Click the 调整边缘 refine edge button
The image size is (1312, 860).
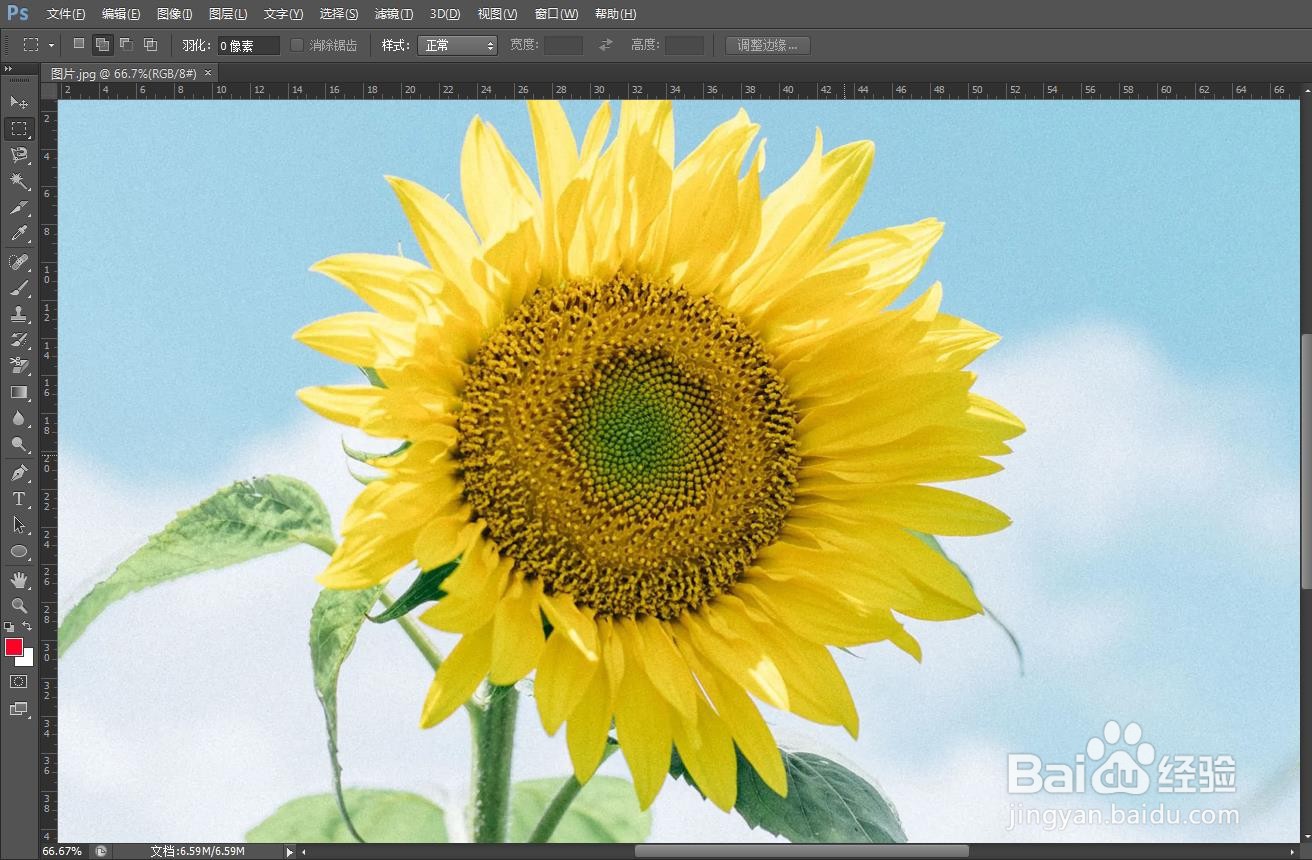point(768,45)
